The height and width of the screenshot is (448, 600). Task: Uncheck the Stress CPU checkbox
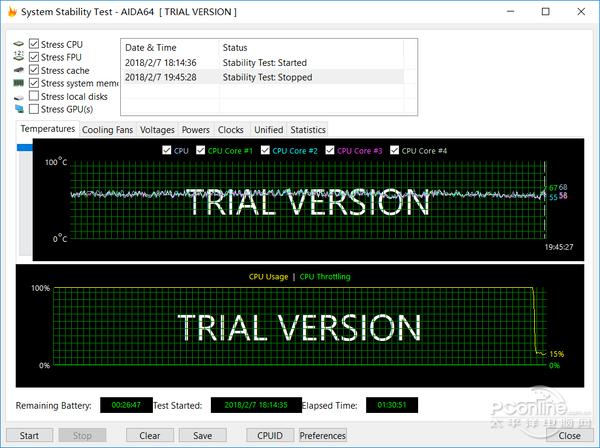click(x=34, y=44)
